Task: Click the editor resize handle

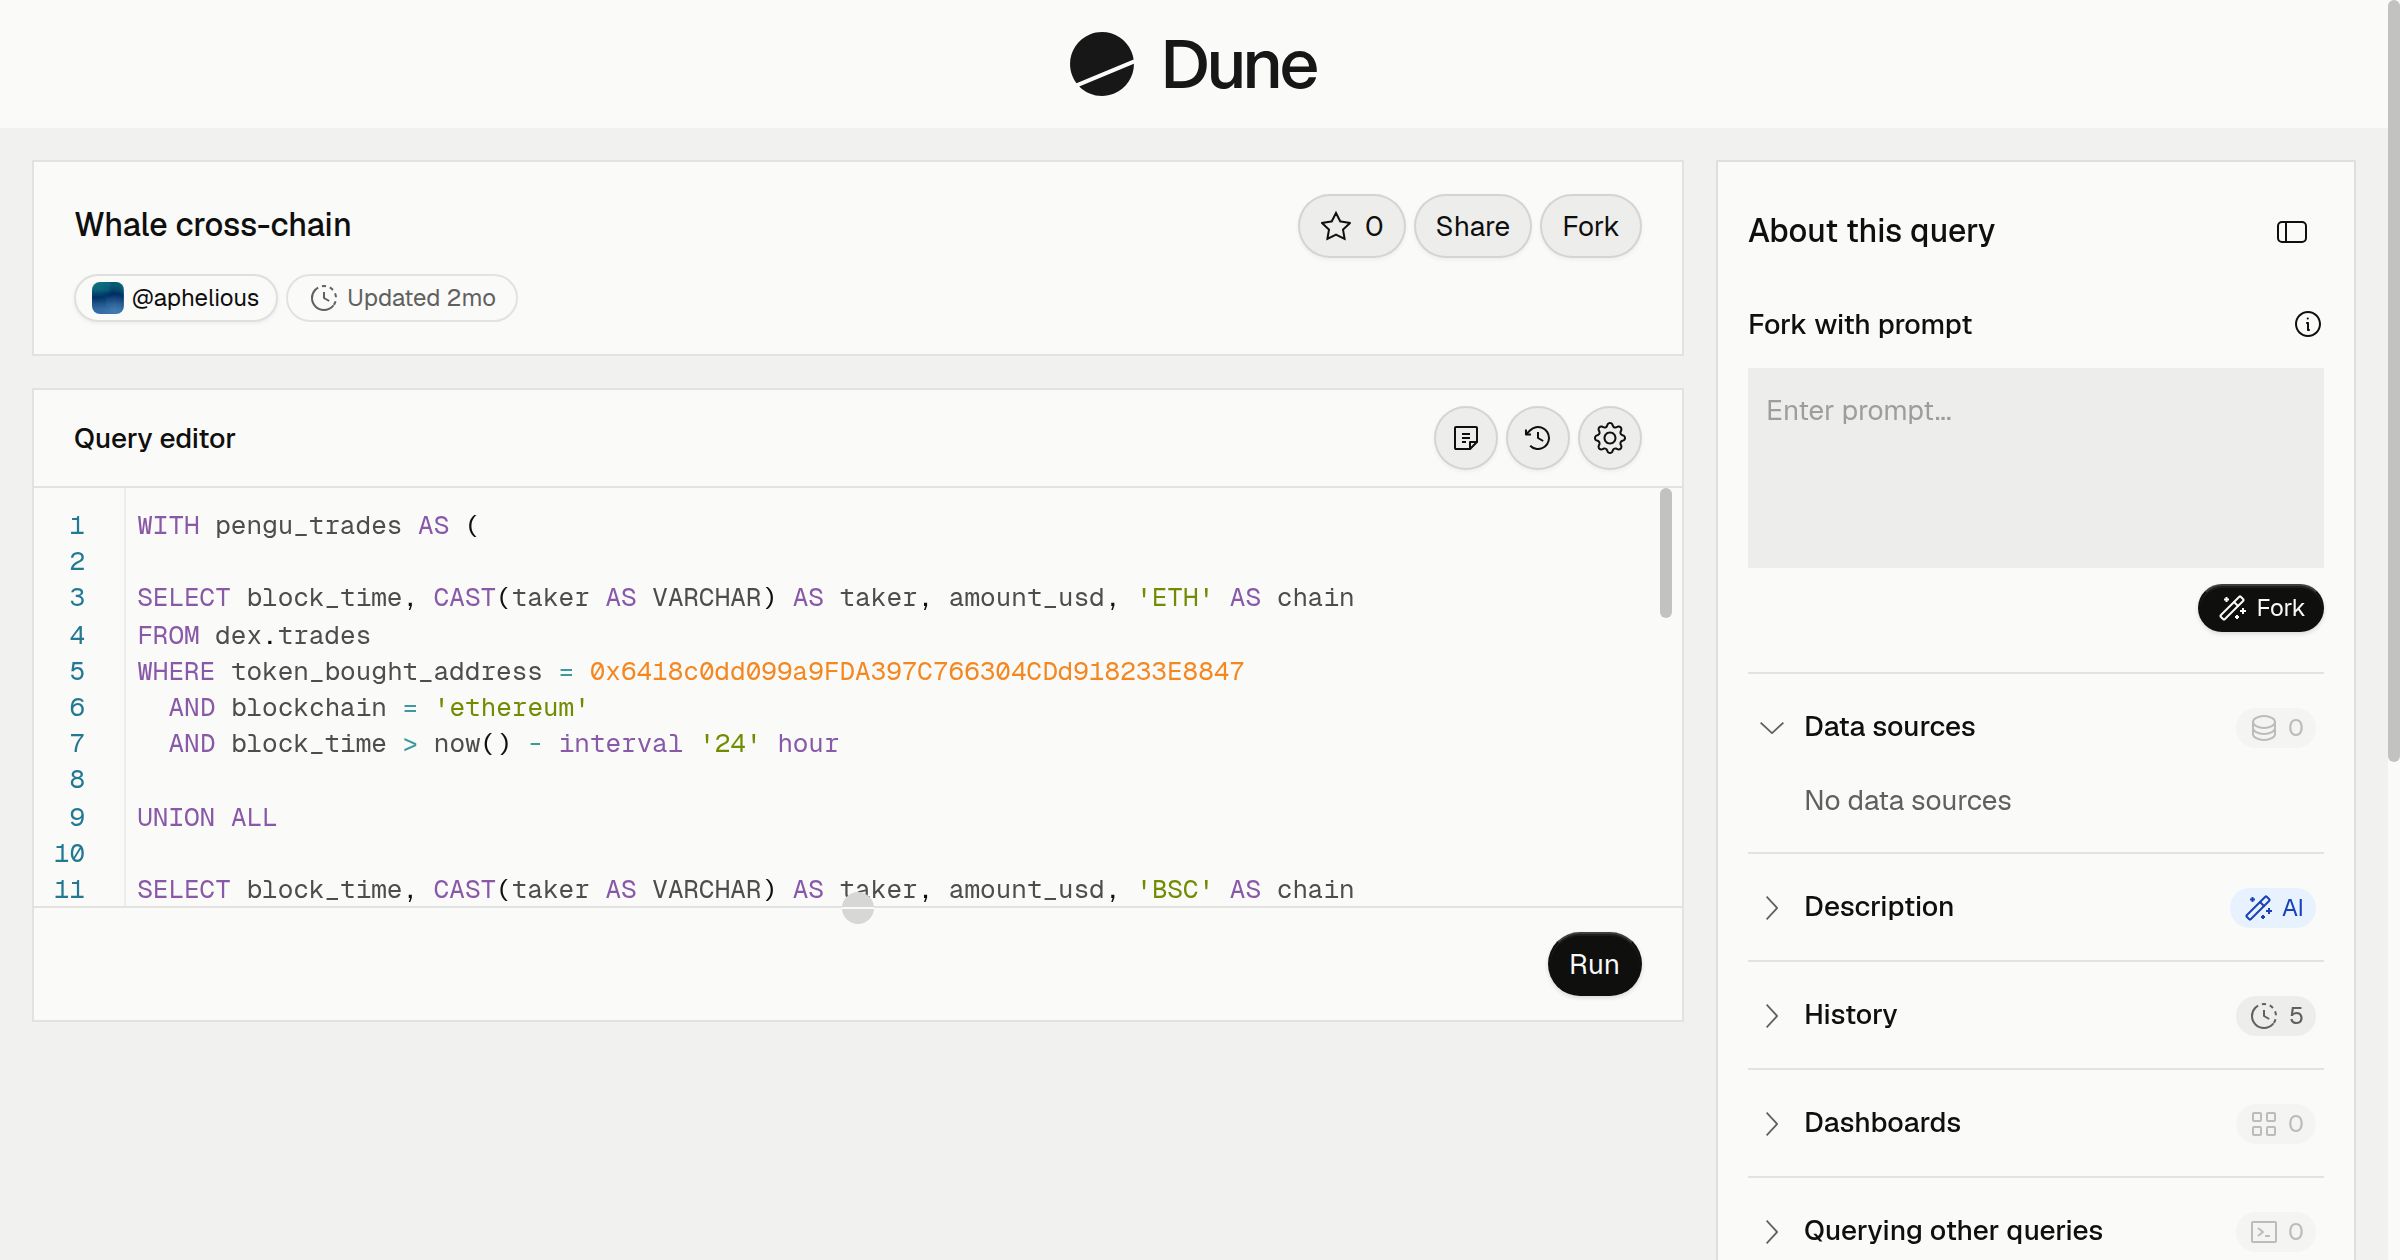Action: [857, 908]
